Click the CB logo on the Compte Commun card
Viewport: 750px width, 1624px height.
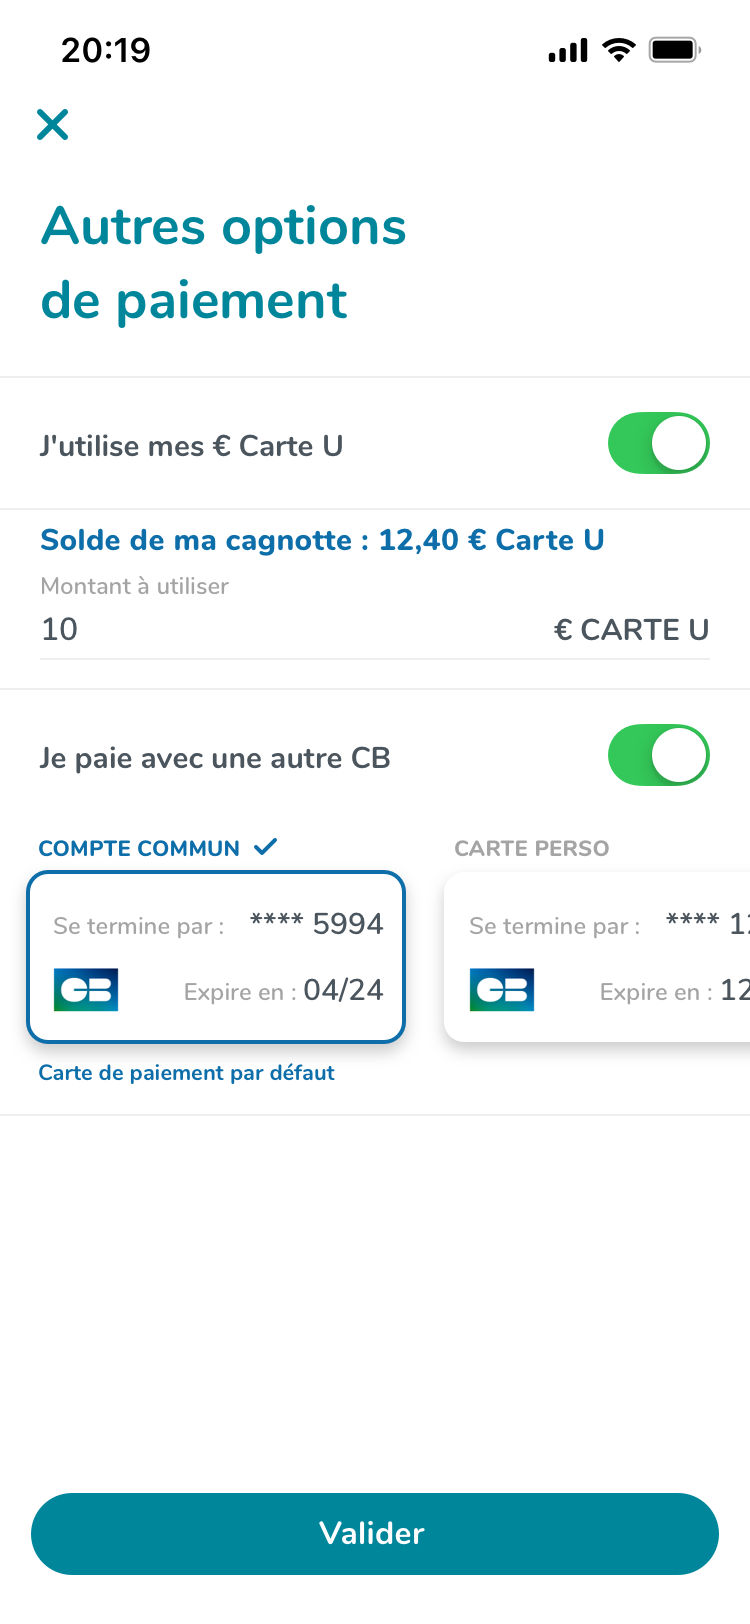85,989
